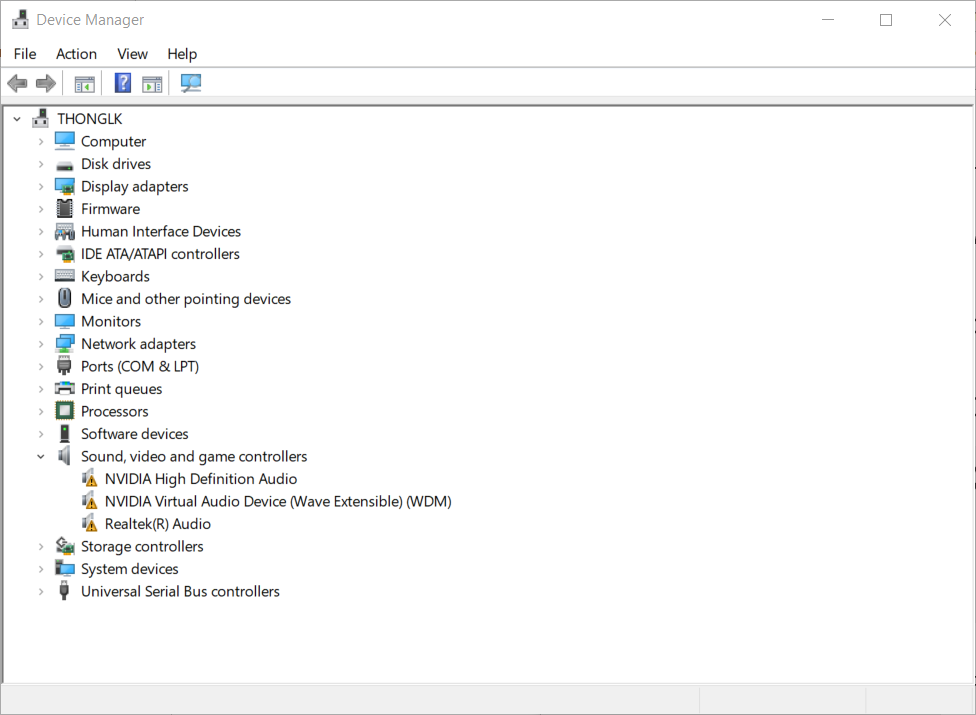Select the Ports (COM & LPT) label

tap(140, 367)
